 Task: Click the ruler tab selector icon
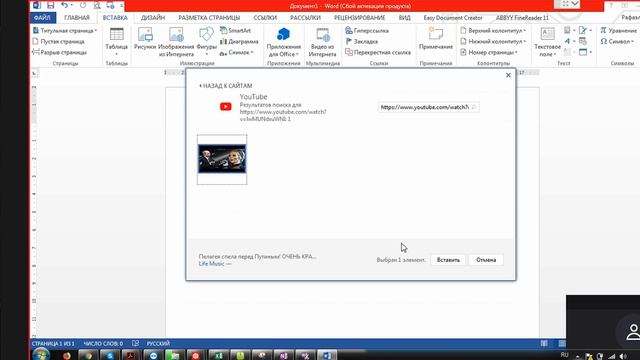click(34, 73)
